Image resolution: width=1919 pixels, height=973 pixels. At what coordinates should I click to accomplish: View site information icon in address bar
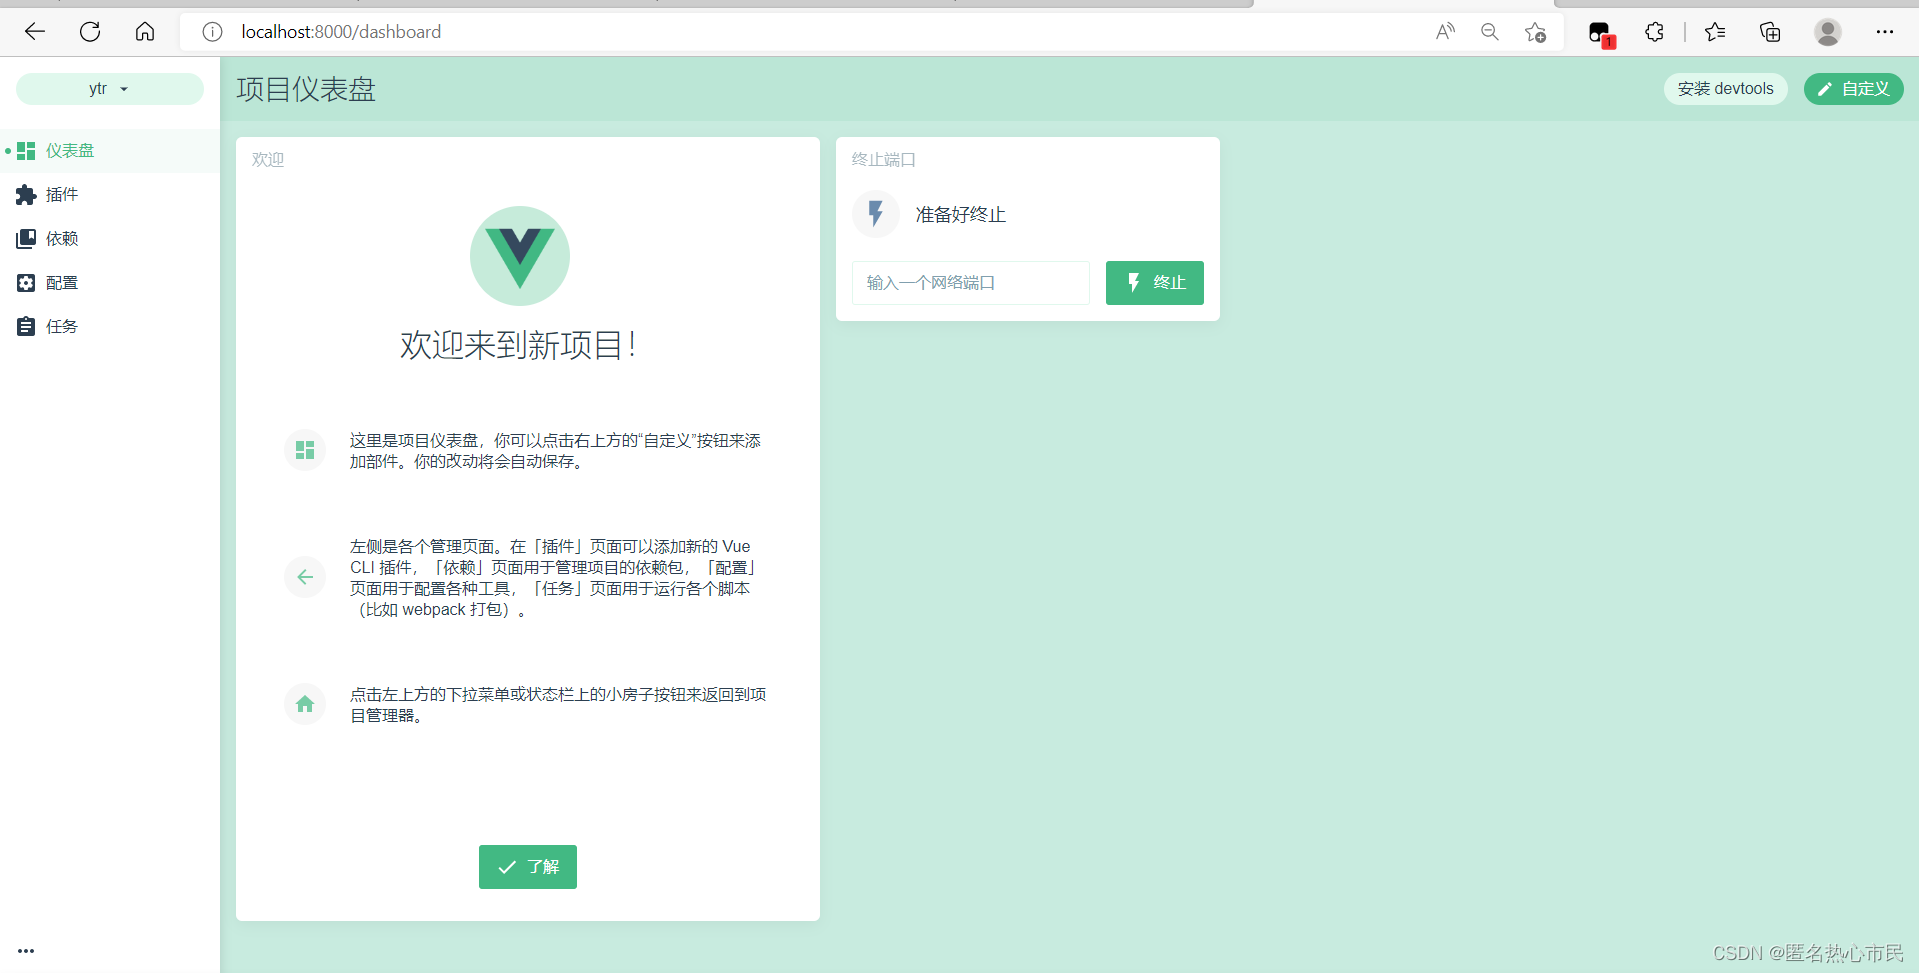212,32
